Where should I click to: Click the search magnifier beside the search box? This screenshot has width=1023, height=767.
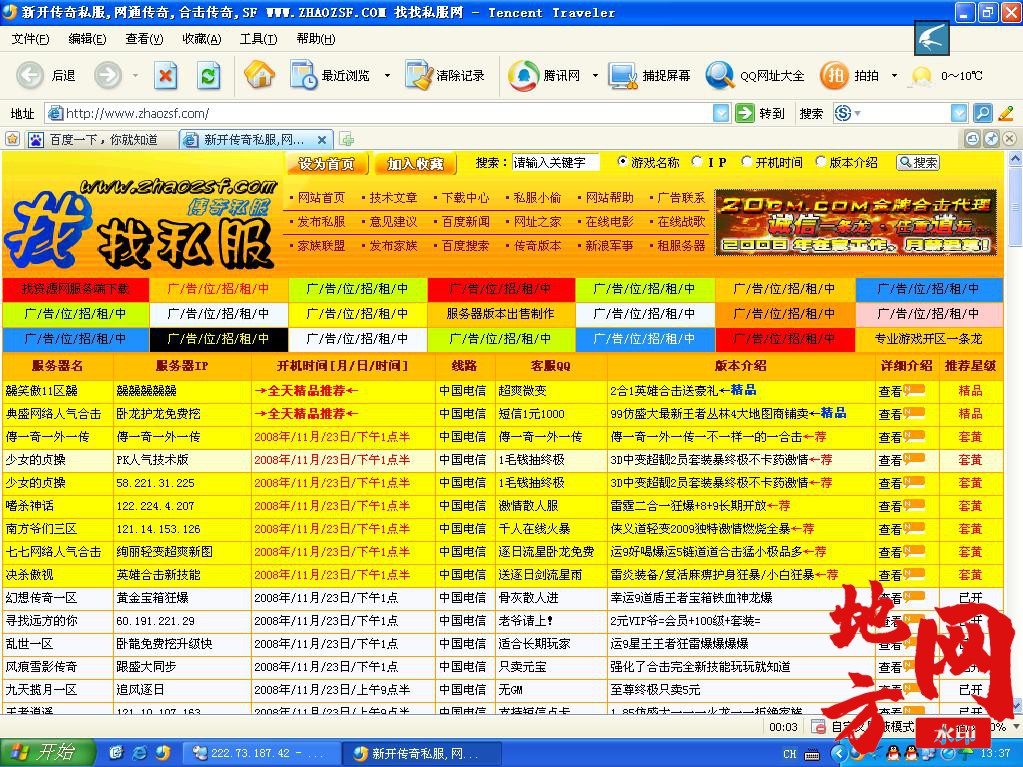coord(983,113)
